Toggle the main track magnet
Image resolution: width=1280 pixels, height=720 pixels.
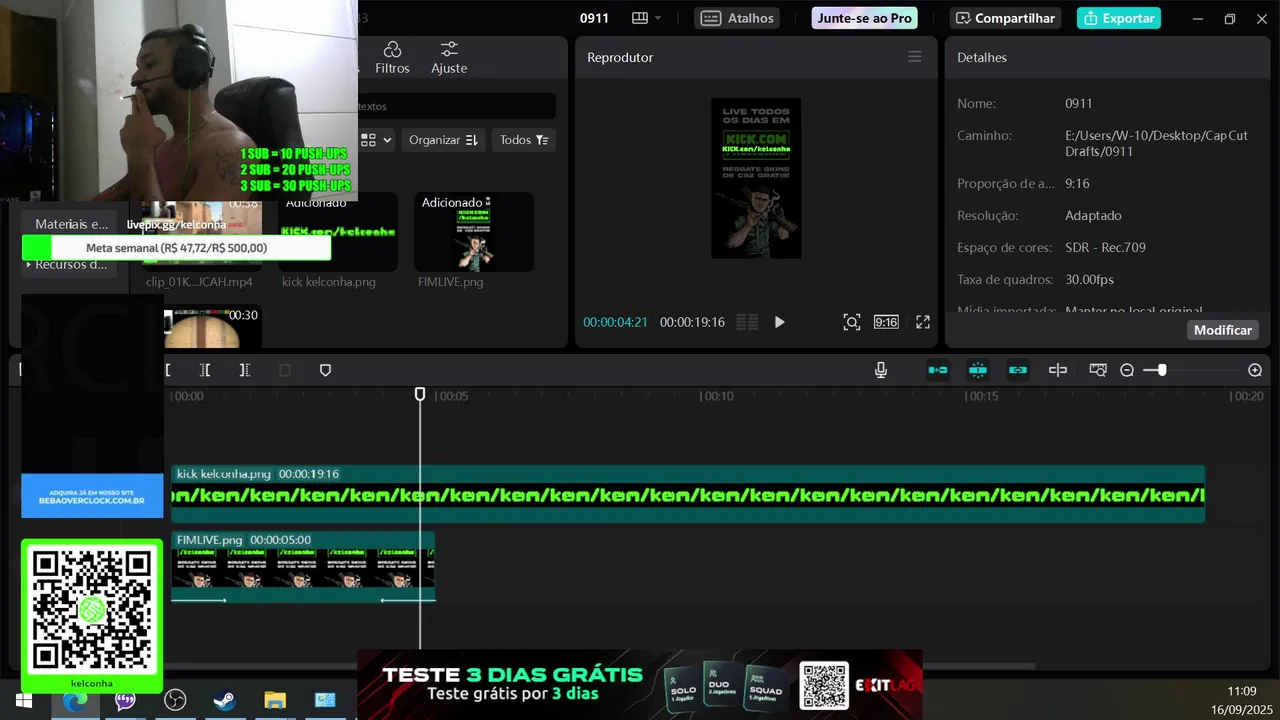pos(938,370)
